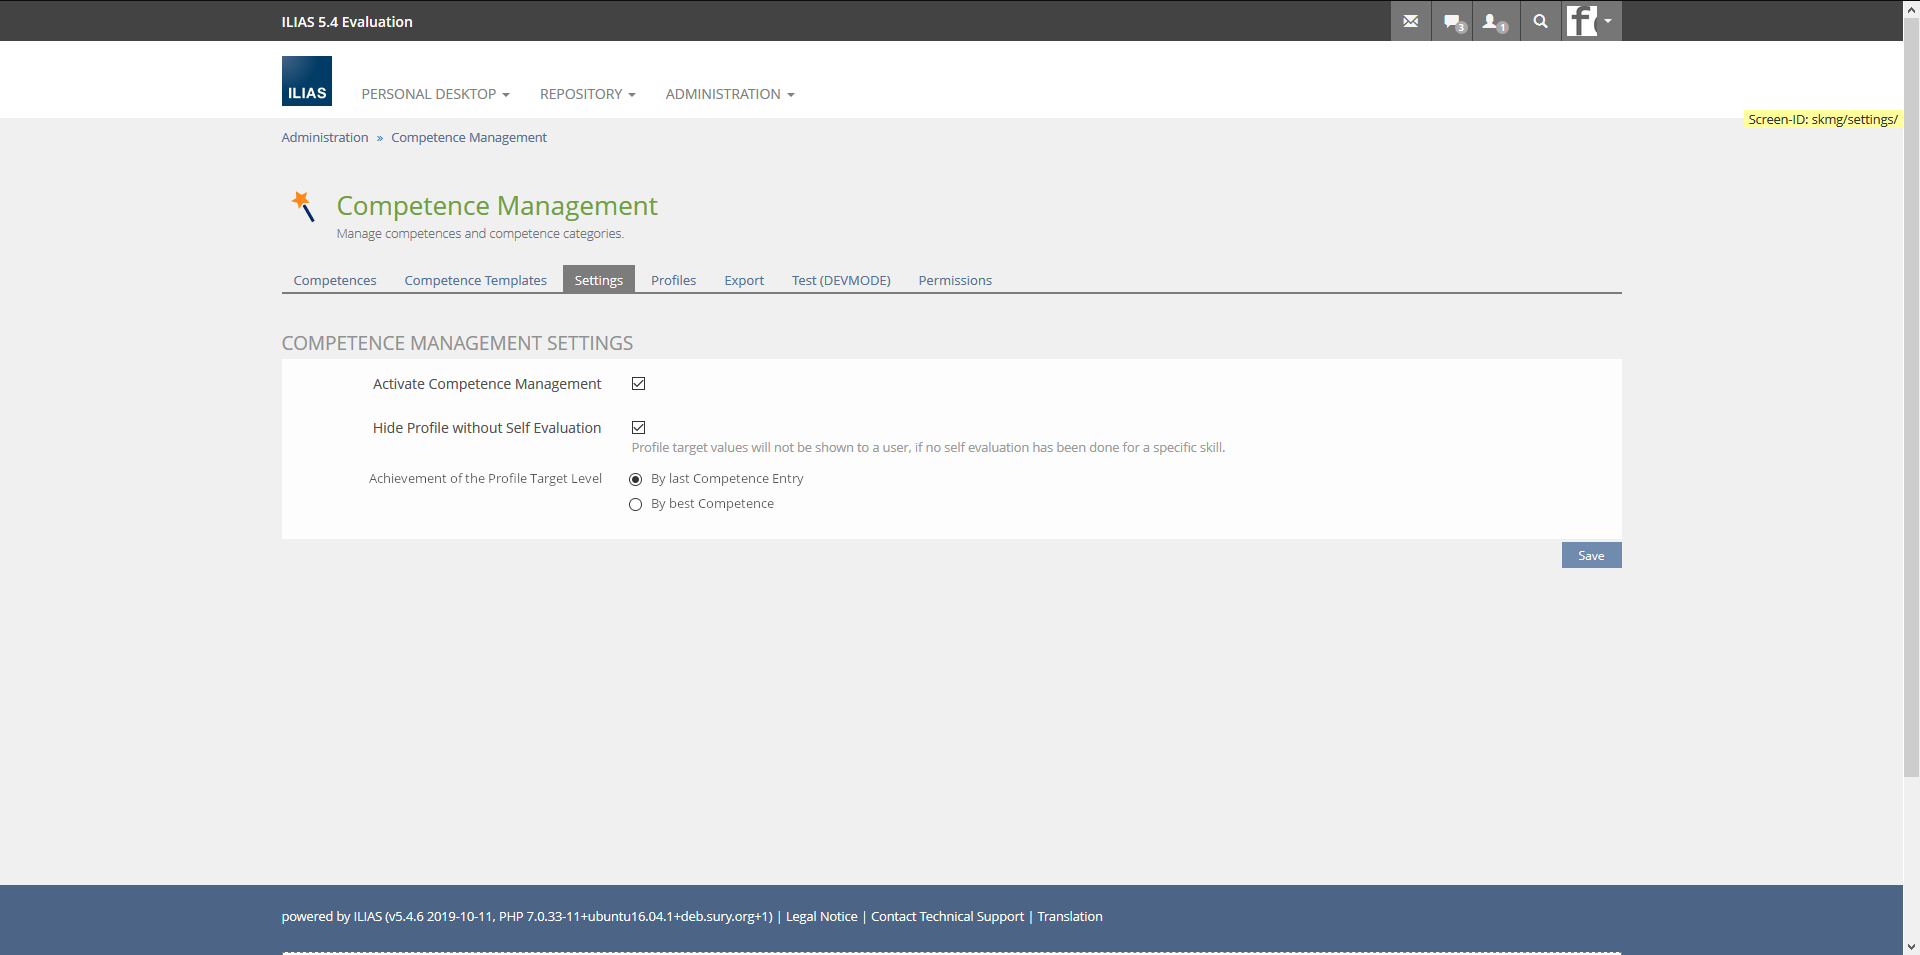Image resolution: width=1920 pixels, height=955 pixels.
Task: Open the Competence Templates tab
Action: (475, 281)
